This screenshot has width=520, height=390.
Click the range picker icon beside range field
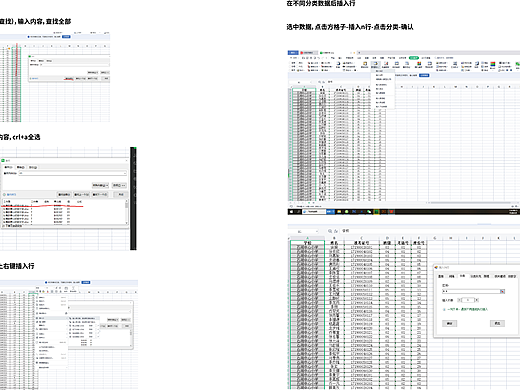click(x=502, y=291)
